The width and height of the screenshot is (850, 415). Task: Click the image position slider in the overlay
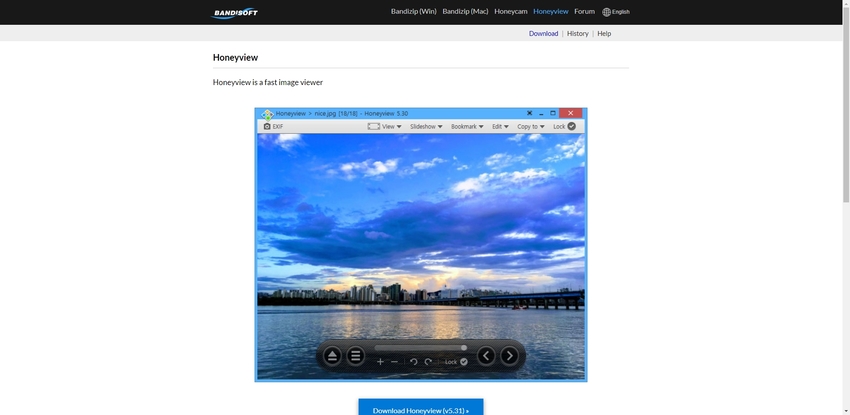point(420,348)
